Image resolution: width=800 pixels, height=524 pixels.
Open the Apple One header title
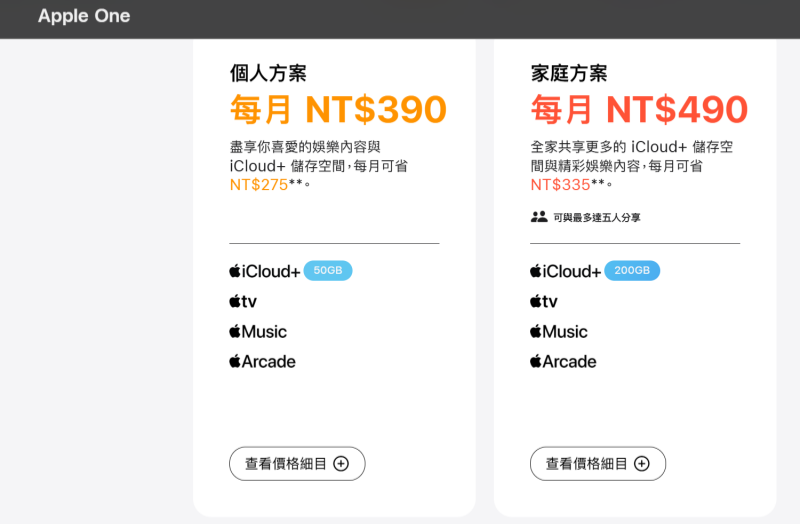pyautogui.click(x=84, y=16)
